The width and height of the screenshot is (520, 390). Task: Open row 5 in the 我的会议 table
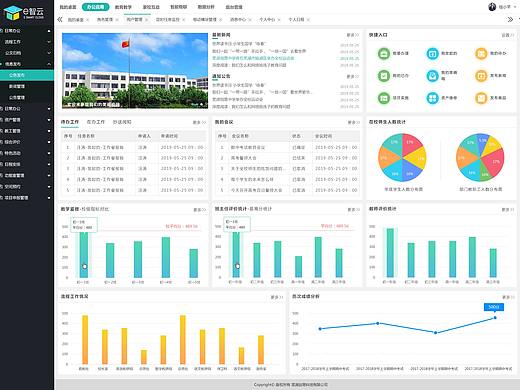click(287, 190)
